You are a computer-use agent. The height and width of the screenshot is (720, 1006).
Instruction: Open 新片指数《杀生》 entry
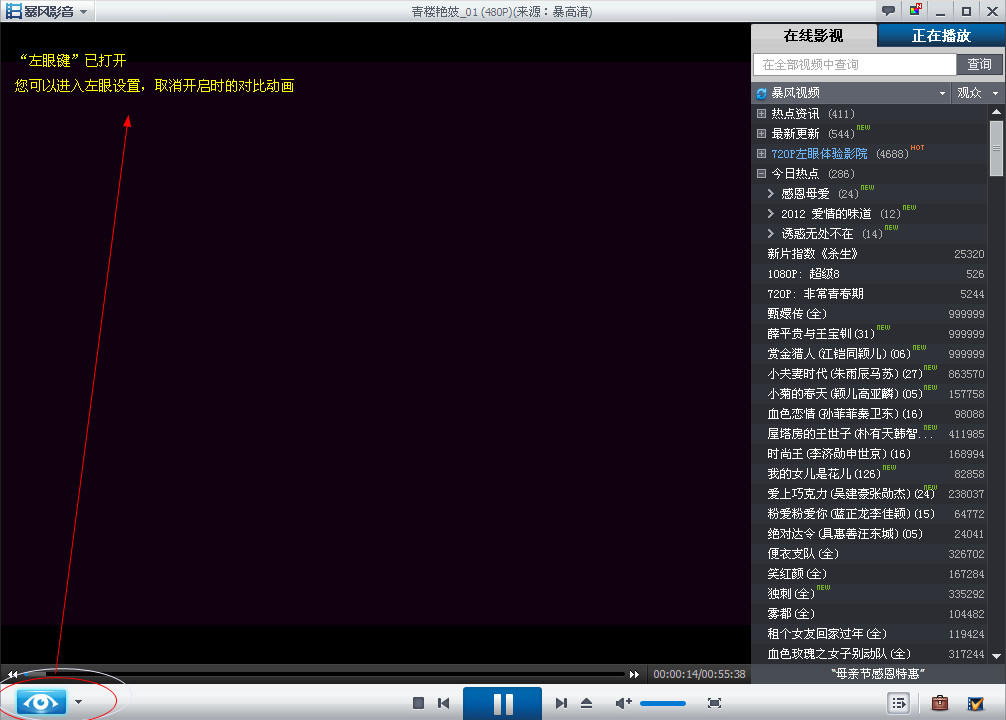click(x=870, y=254)
